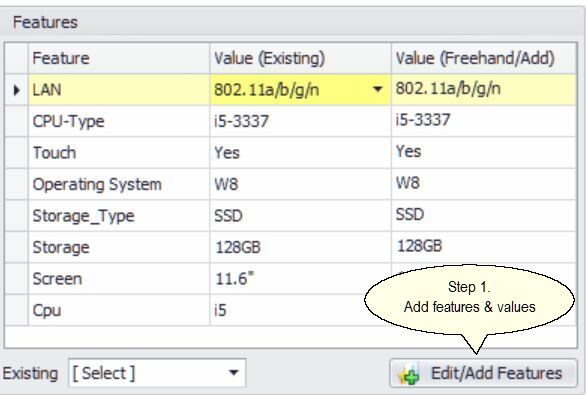Edit freehand value SSD
This screenshot has width=587, height=395.
point(483,216)
